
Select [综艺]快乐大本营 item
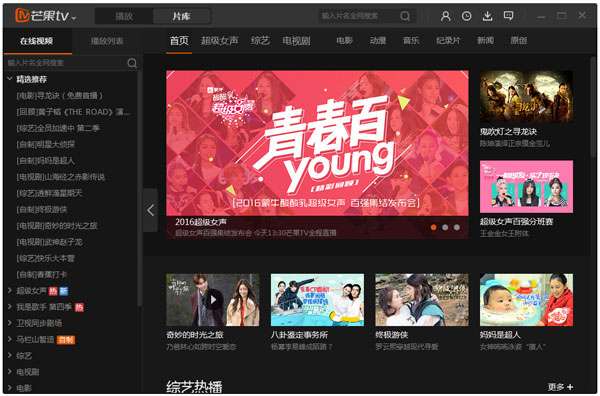coord(46,258)
